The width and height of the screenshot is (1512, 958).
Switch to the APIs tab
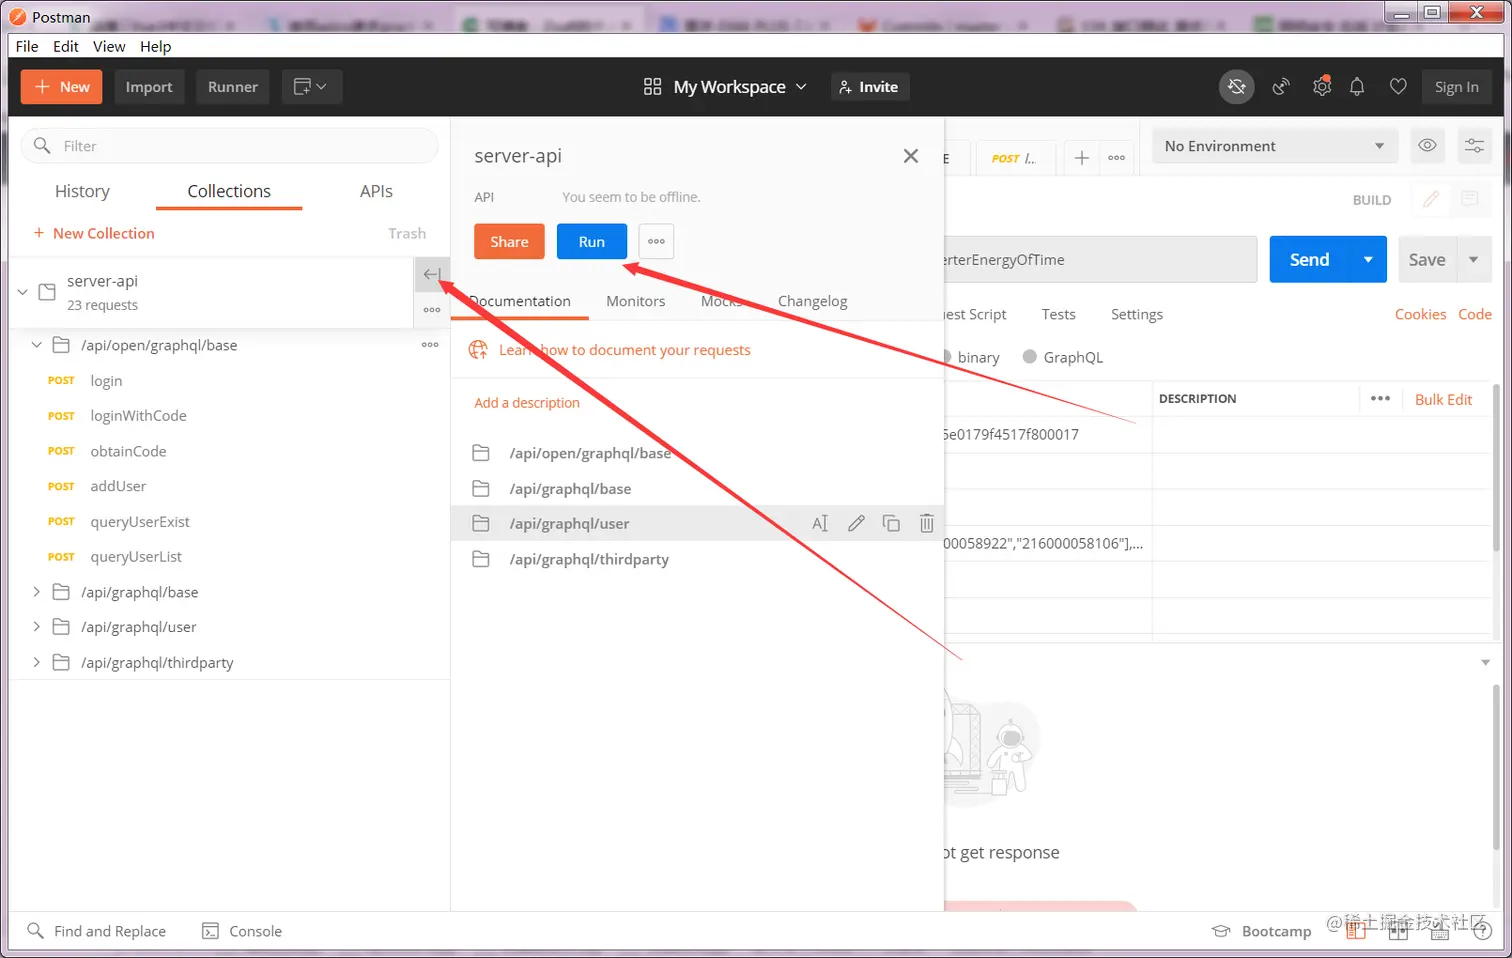click(376, 191)
